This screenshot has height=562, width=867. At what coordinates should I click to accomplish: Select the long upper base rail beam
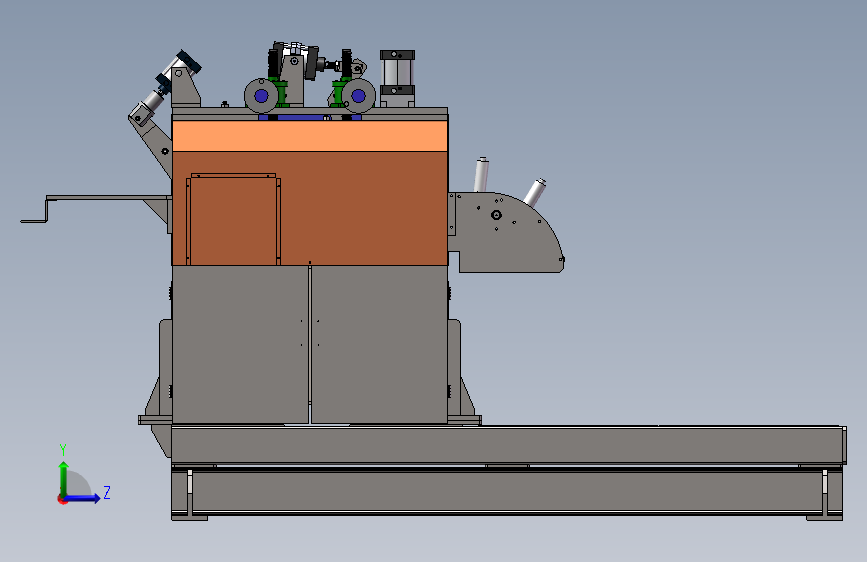[508, 445]
